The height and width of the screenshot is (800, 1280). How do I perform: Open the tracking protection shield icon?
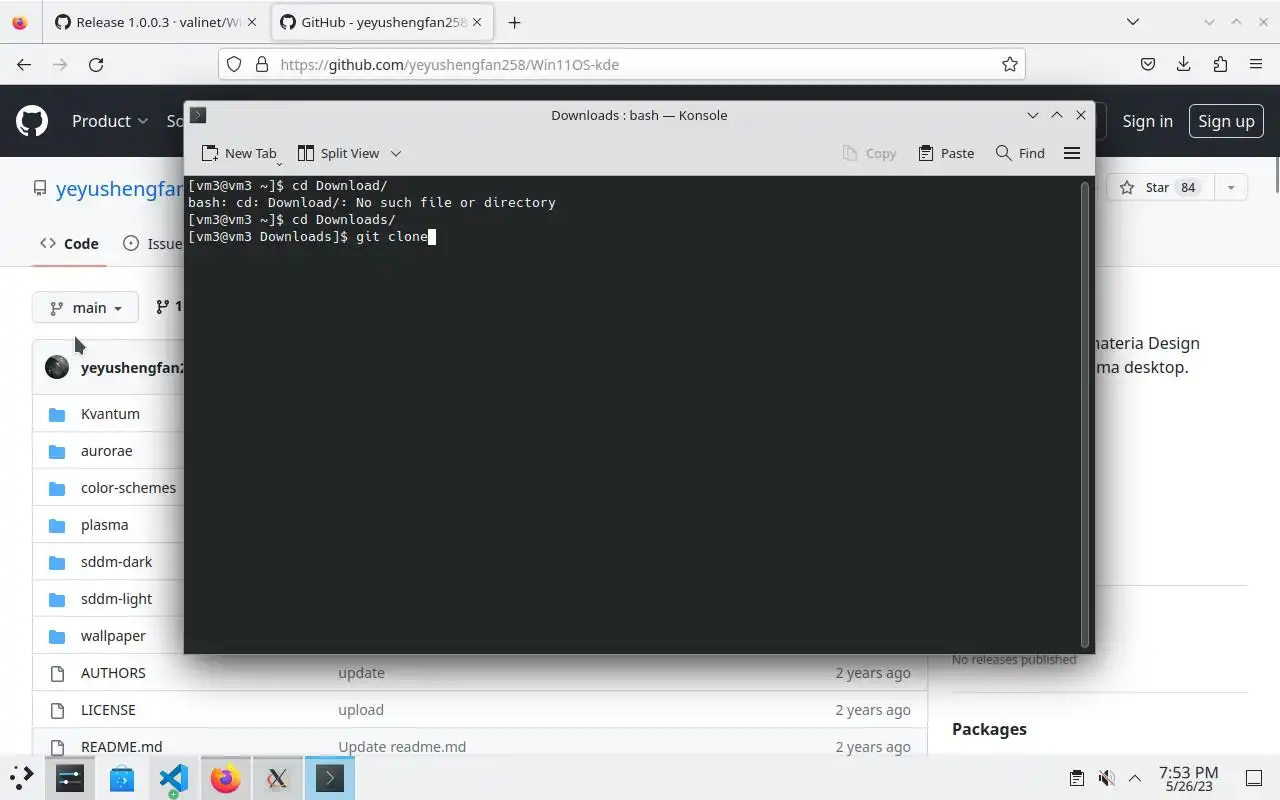[x=234, y=64]
